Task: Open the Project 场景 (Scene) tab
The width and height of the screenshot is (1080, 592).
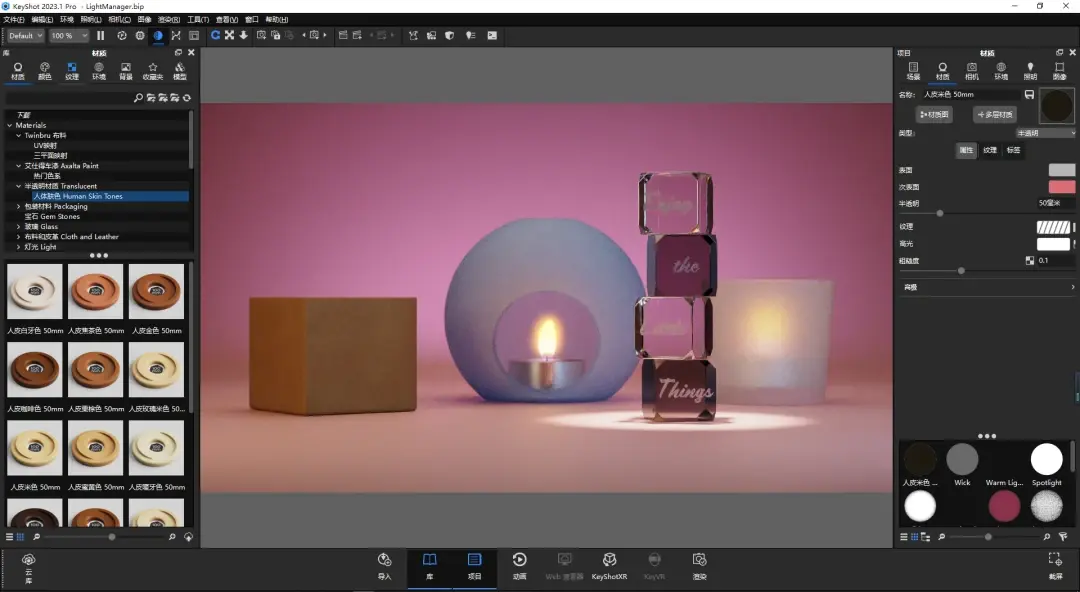Action: [x=913, y=70]
